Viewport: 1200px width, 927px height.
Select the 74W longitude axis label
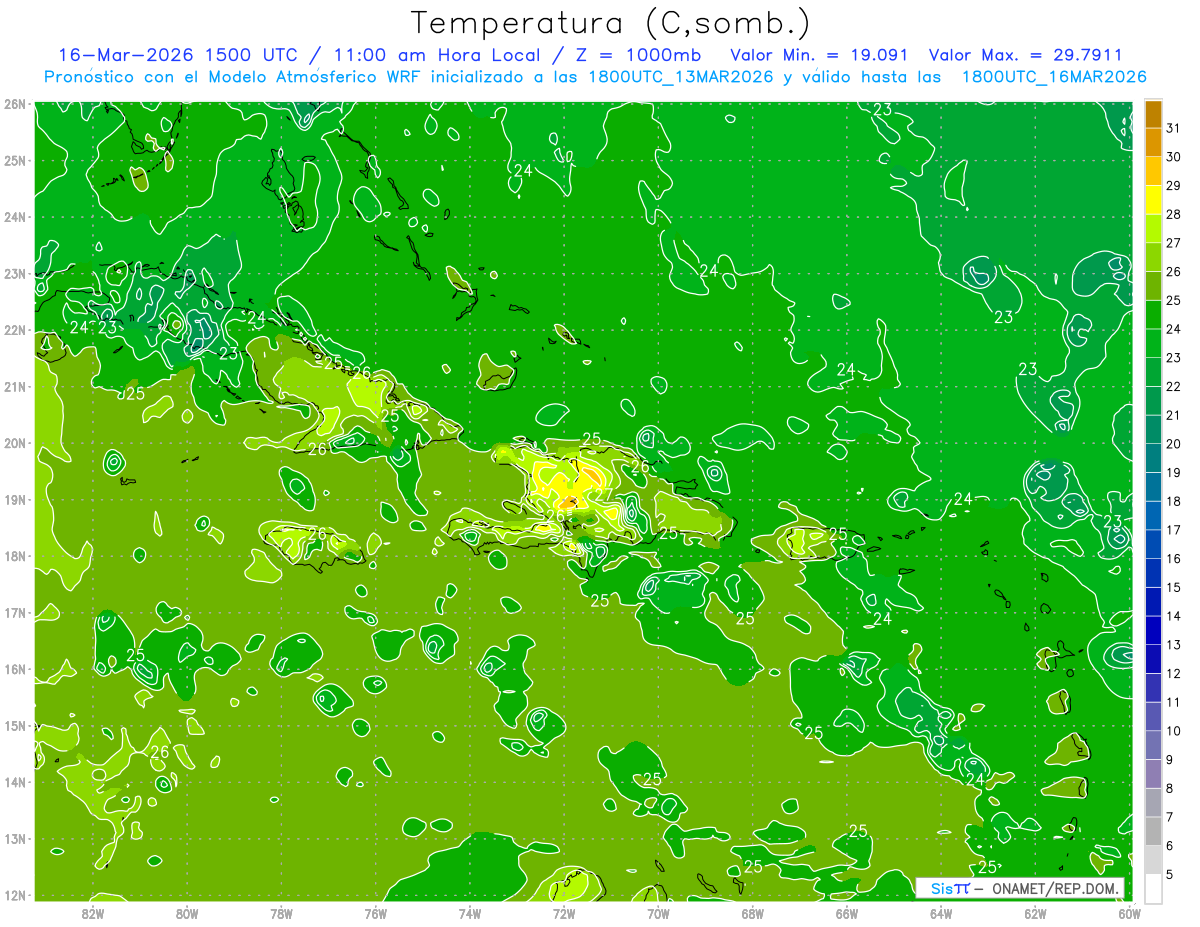470,913
